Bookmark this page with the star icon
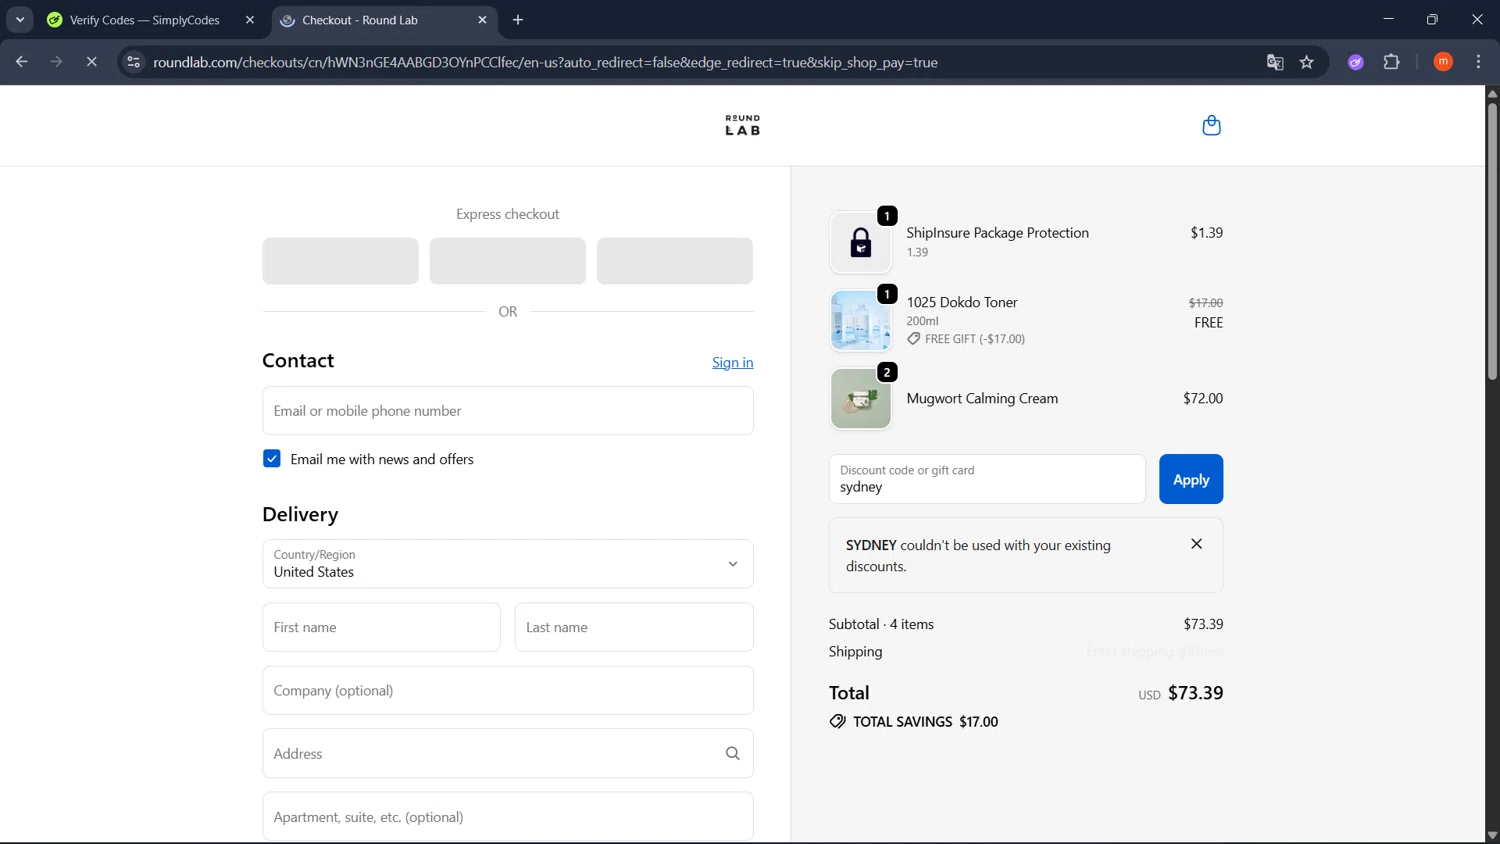Image resolution: width=1500 pixels, height=844 pixels. click(1306, 62)
